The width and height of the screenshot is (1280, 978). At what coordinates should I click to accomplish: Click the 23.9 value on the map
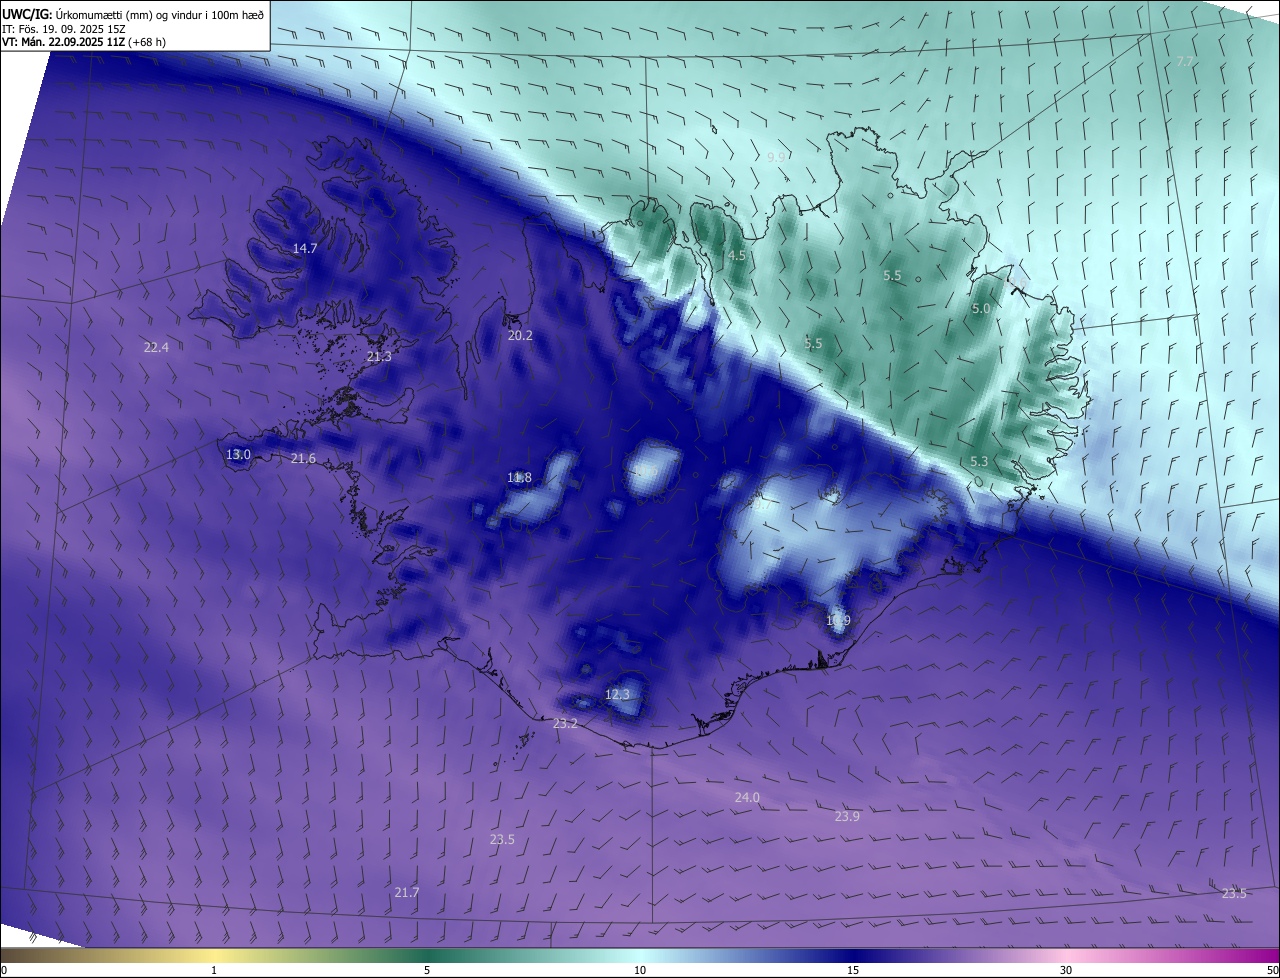click(x=847, y=816)
